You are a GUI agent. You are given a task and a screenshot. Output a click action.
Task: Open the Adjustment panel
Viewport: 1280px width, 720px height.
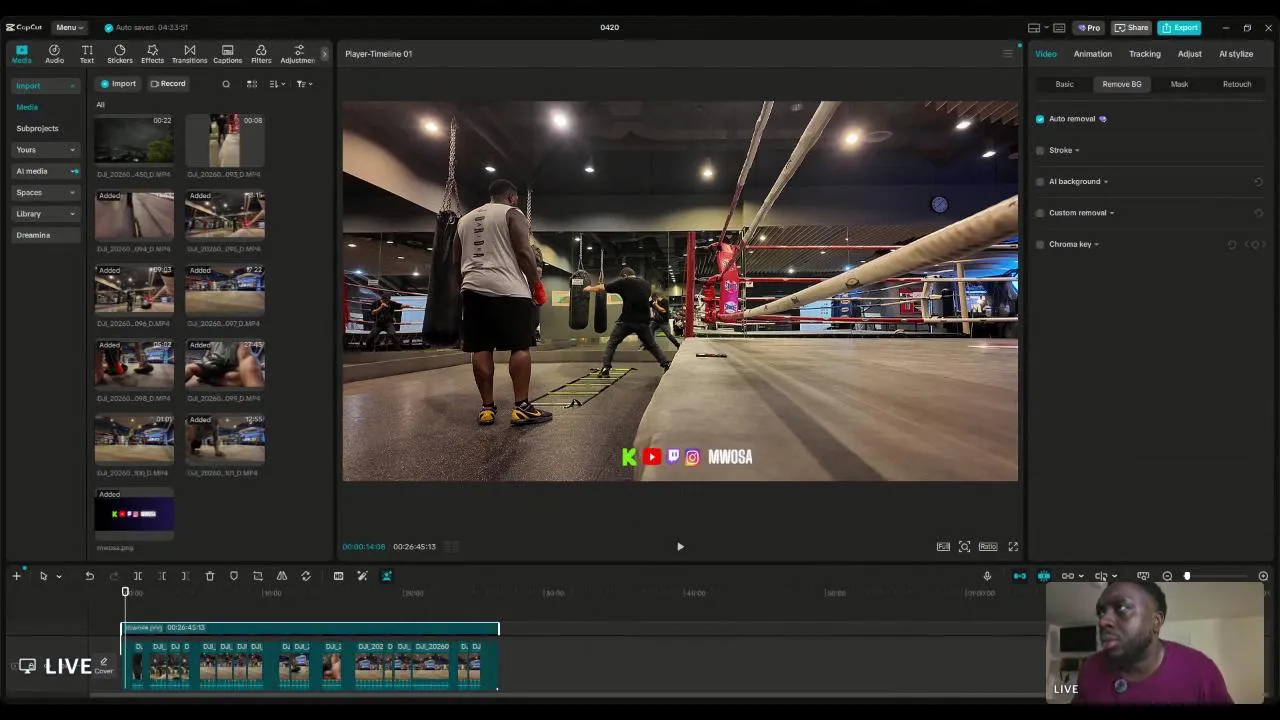[x=298, y=54]
